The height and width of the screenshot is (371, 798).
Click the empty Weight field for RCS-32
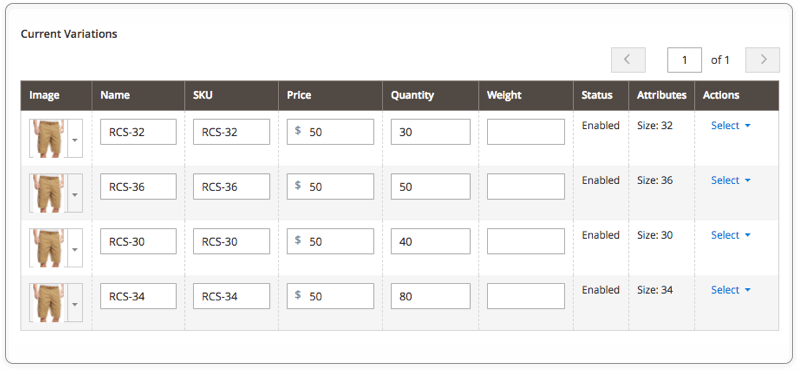pos(526,132)
